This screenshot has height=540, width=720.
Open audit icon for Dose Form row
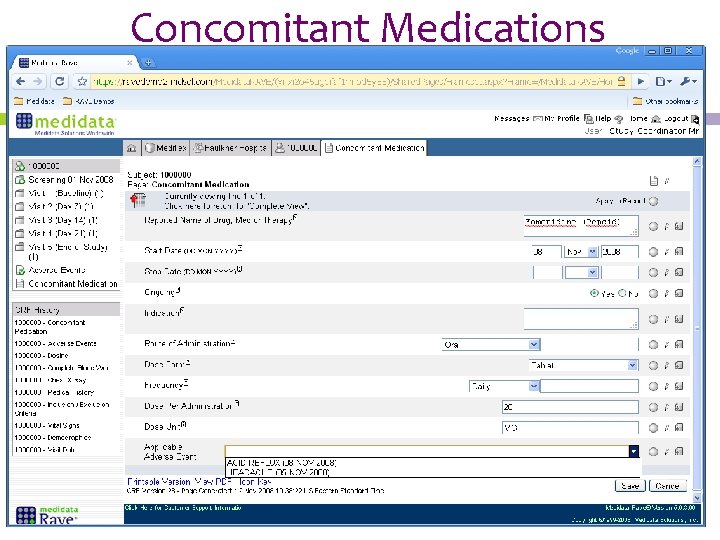click(679, 365)
